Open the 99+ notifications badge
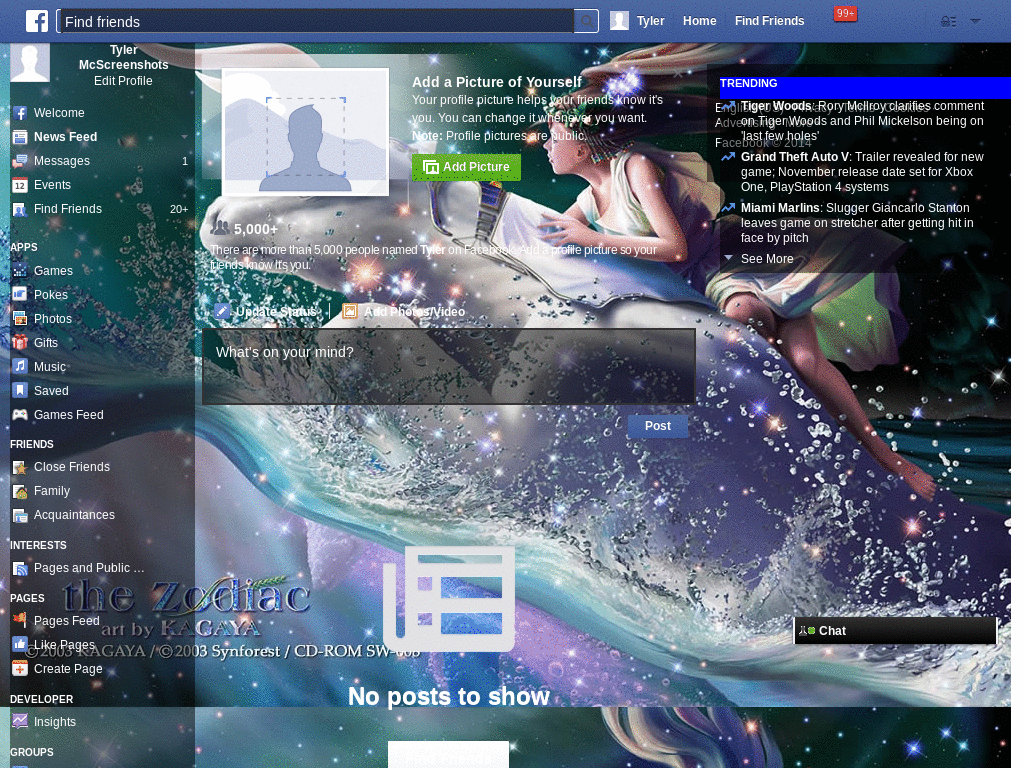This screenshot has height=768, width=1024. (x=845, y=14)
